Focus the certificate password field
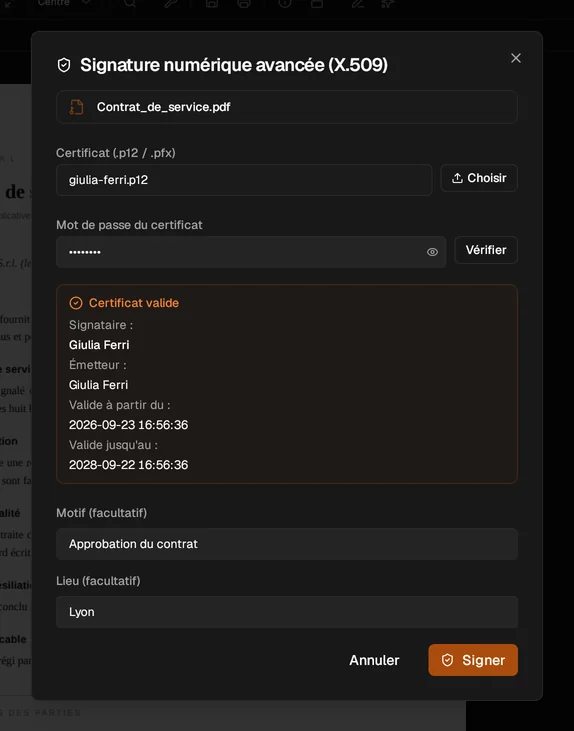The image size is (574, 731). tap(251, 252)
